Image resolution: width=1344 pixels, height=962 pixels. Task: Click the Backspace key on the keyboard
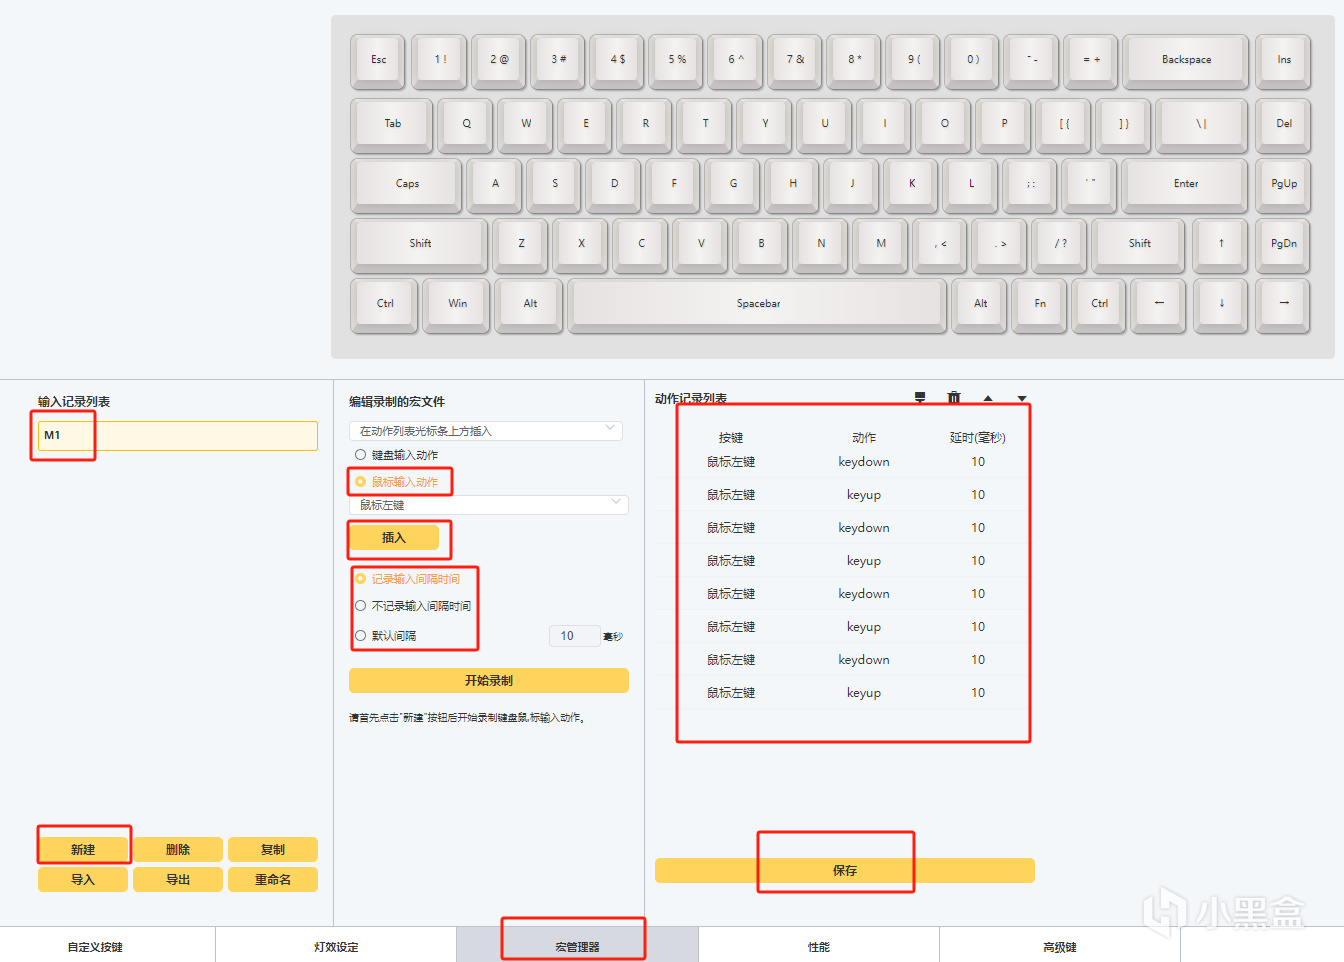[1186, 60]
